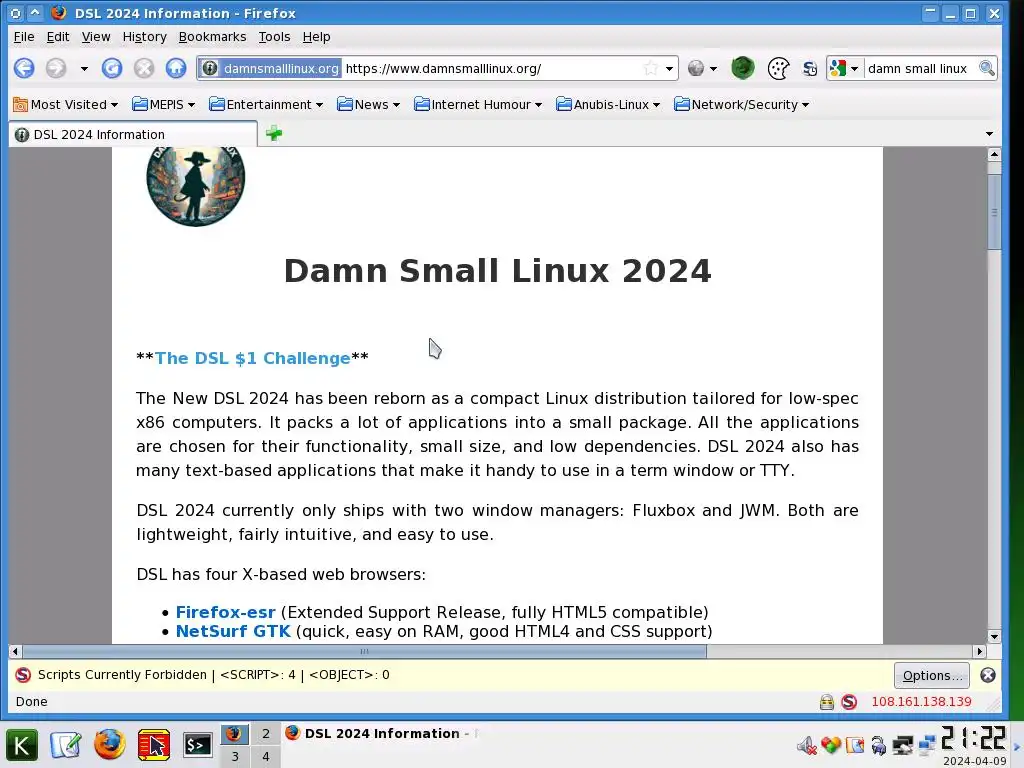
Task: Click the colorful hearts tray icon
Action: pyautogui.click(x=831, y=745)
